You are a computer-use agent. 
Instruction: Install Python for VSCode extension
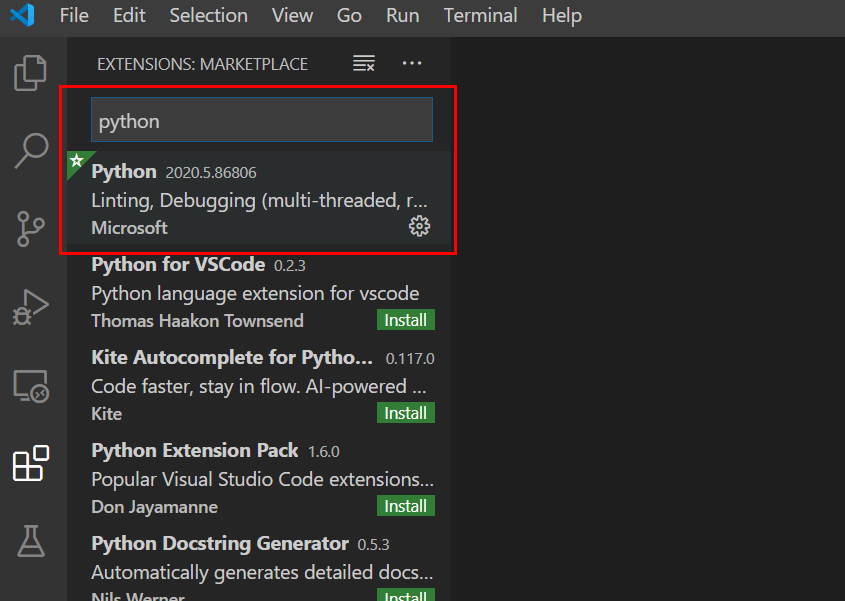pyautogui.click(x=406, y=320)
